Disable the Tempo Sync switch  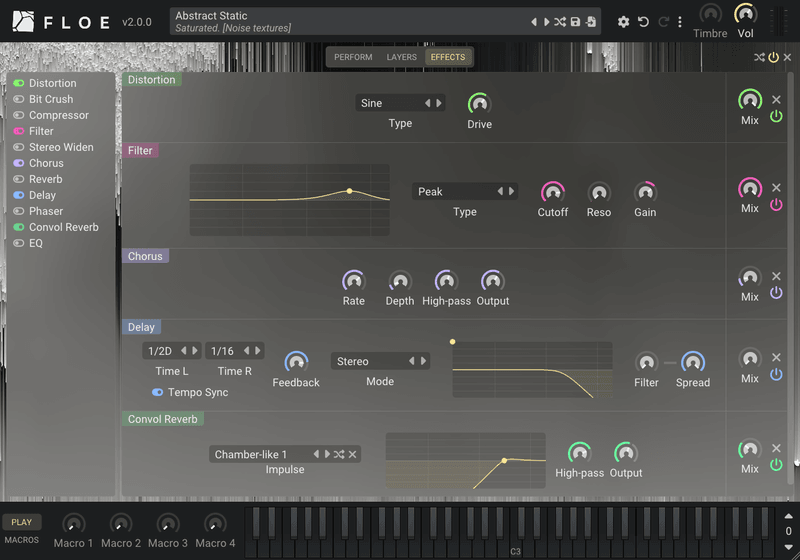(158, 392)
